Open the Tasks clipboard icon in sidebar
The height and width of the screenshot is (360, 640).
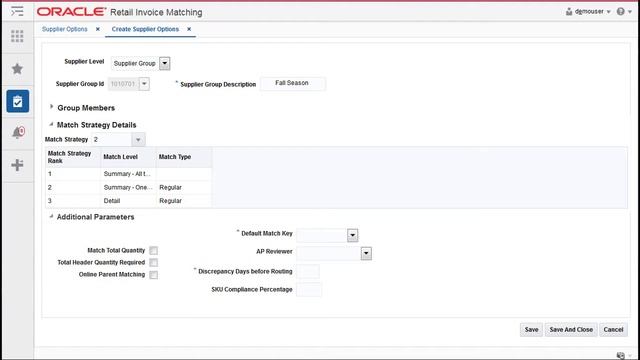[18, 101]
